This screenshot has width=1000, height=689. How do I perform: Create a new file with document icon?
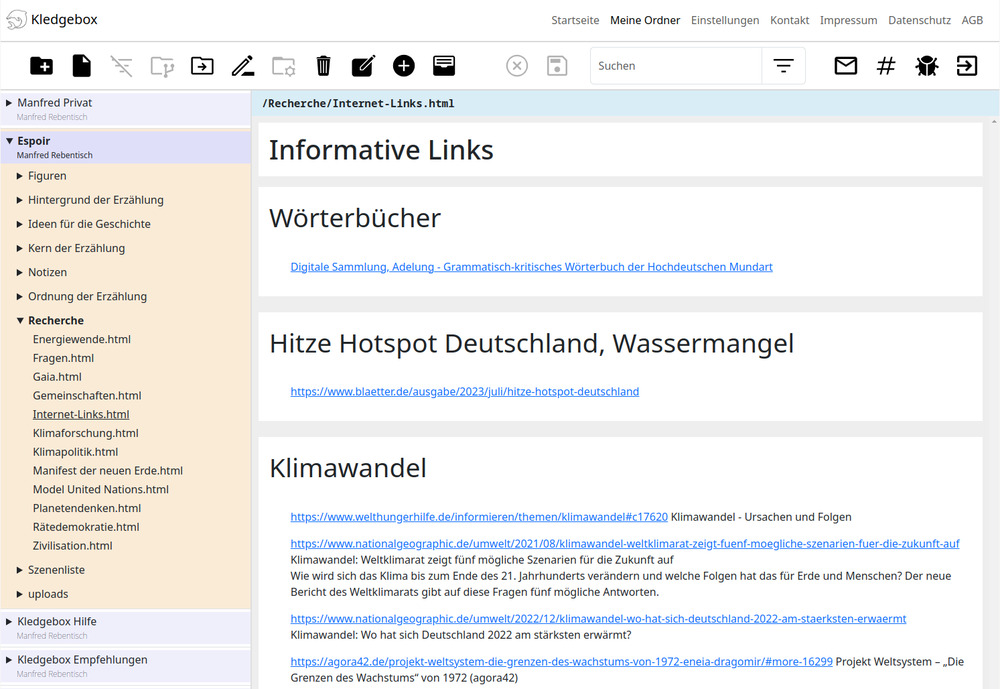click(x=82, y=66)
